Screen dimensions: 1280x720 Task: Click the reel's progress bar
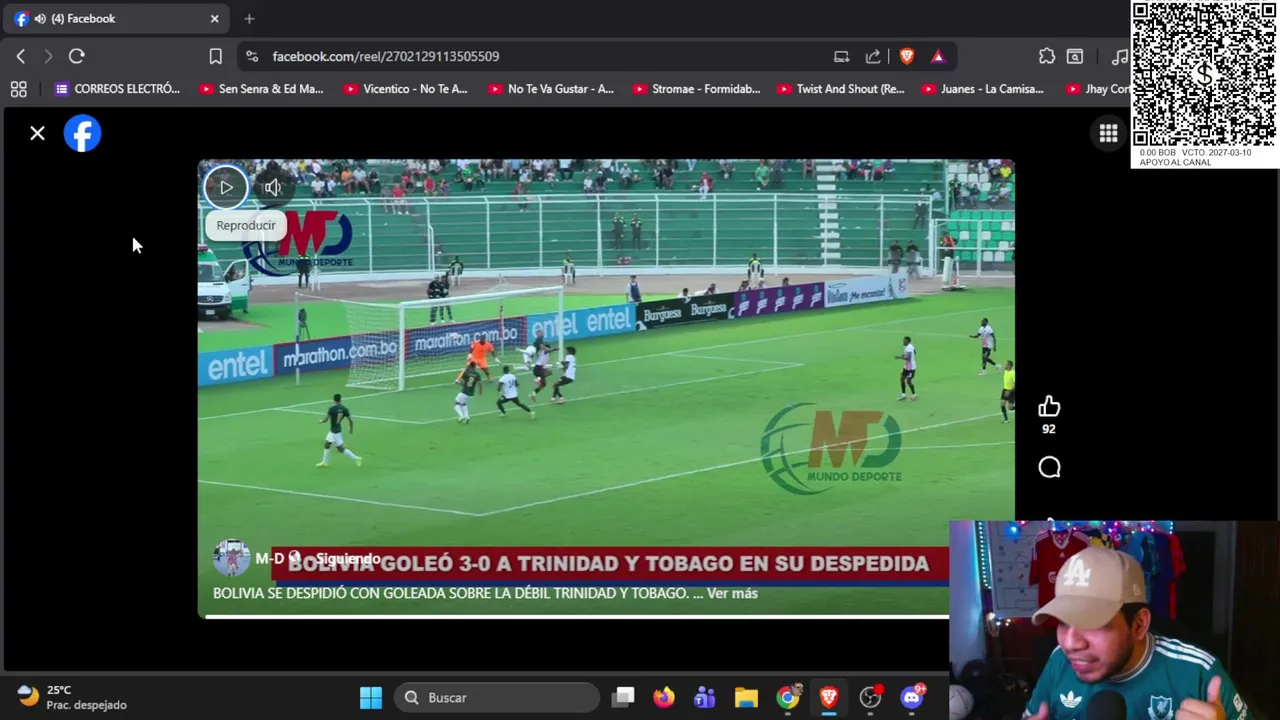point(576,616)
